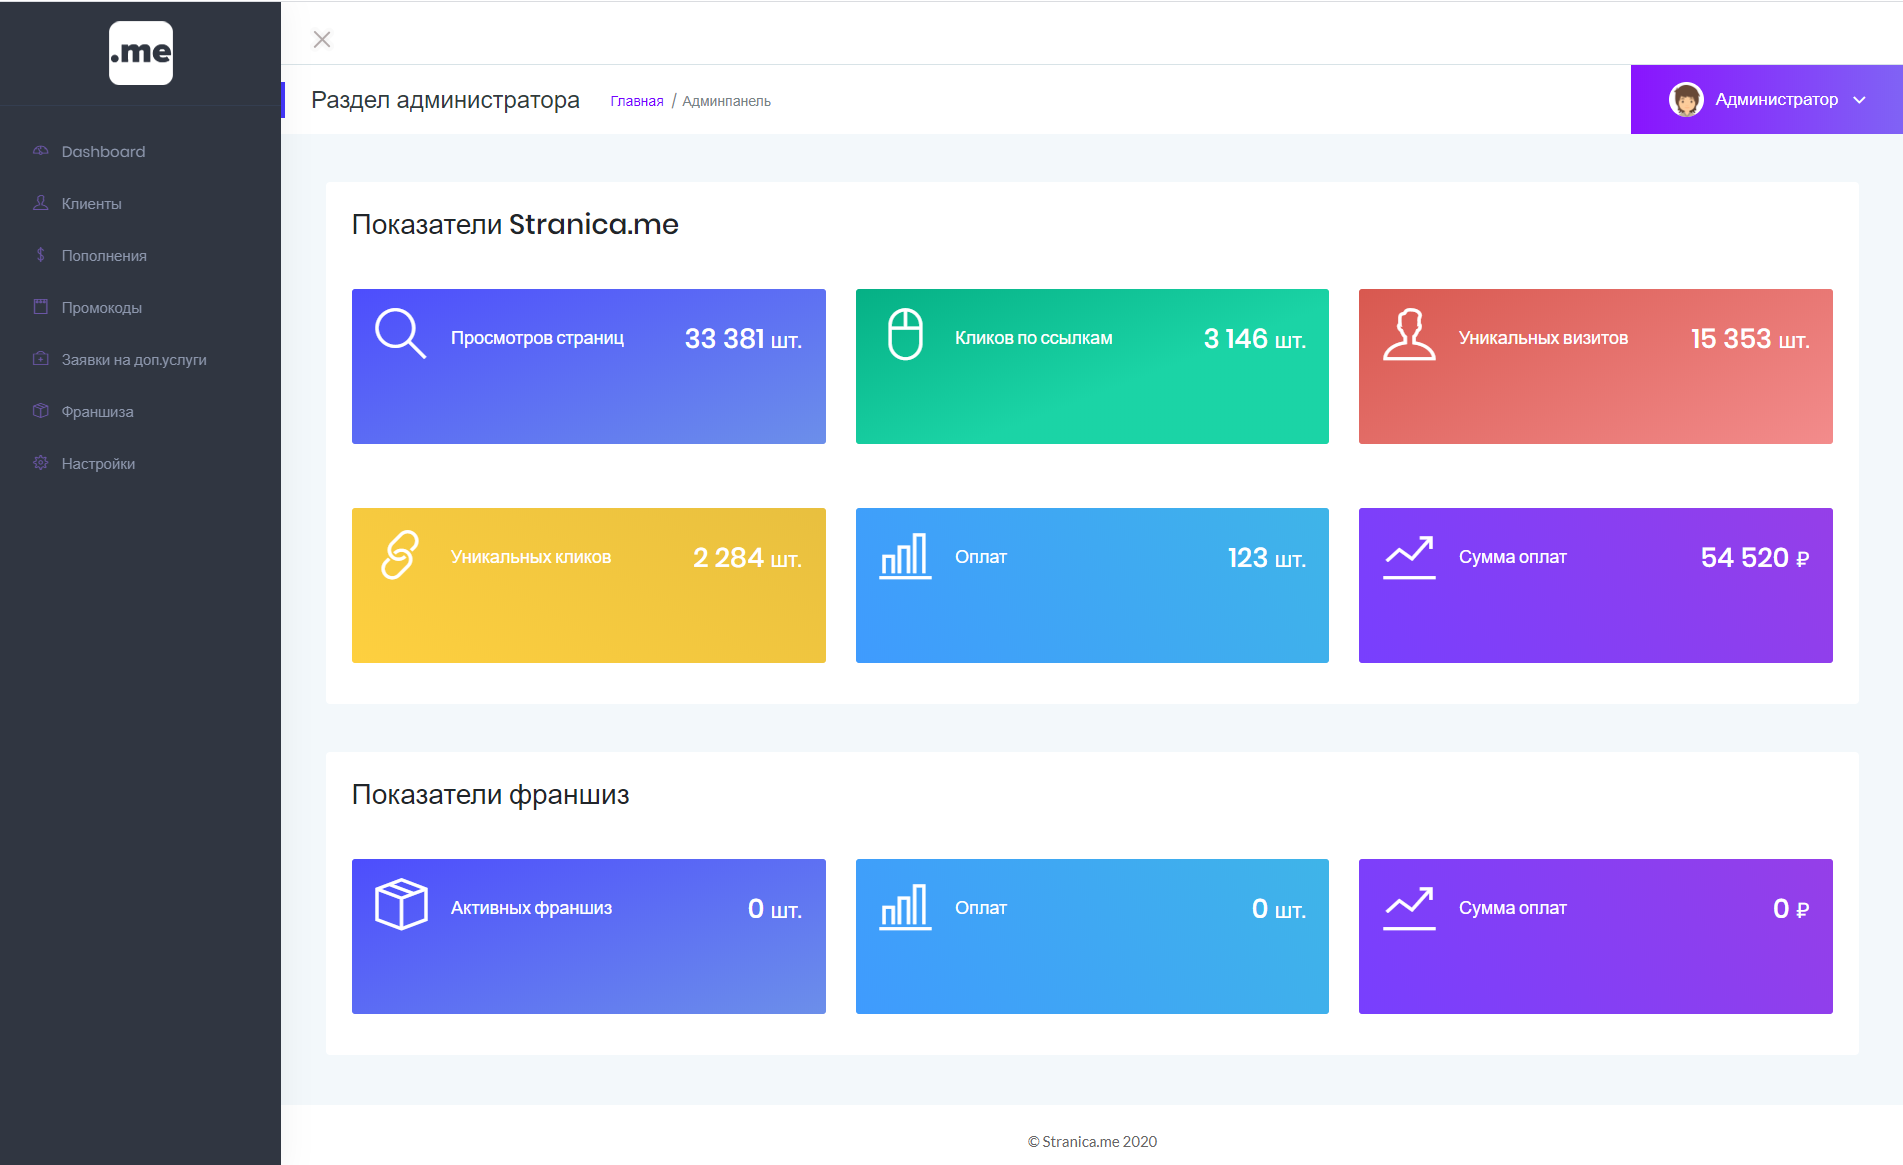Click the Администратор avatar picture
The height and width of the screenshot is (1165, 1903).
[x=1686, y=99]
